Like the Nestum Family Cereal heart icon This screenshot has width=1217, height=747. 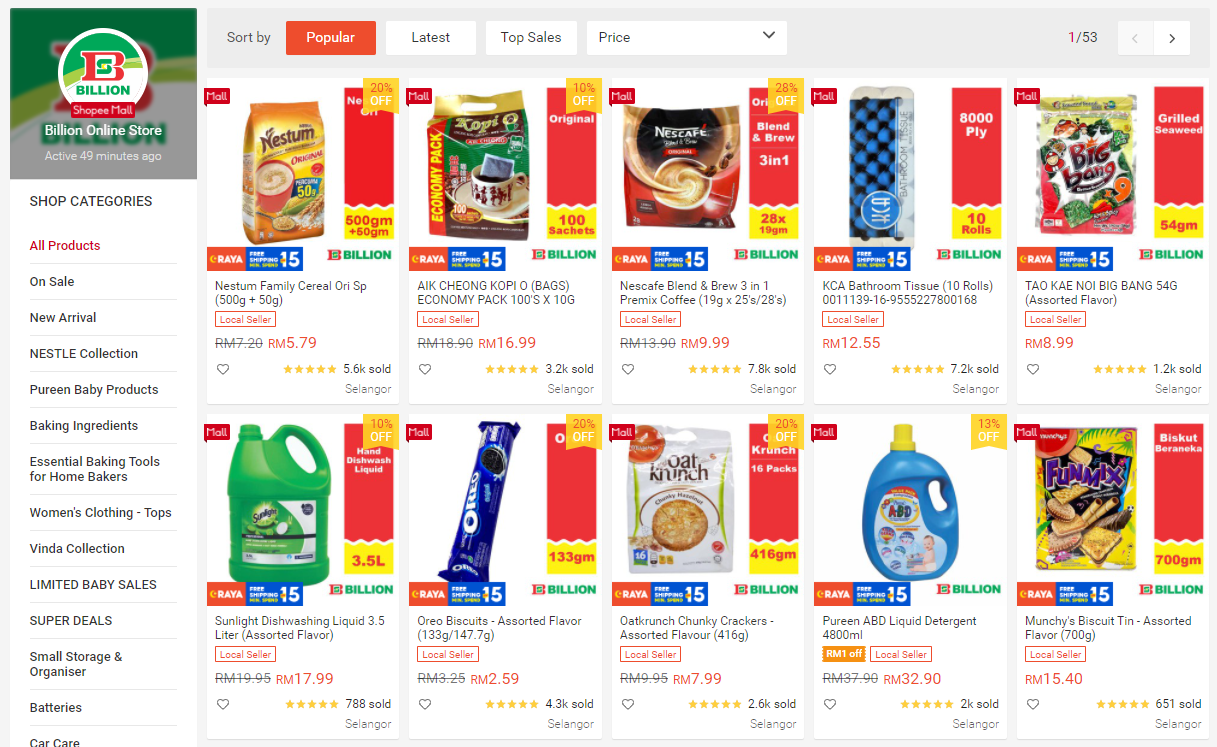pos(223,369)
